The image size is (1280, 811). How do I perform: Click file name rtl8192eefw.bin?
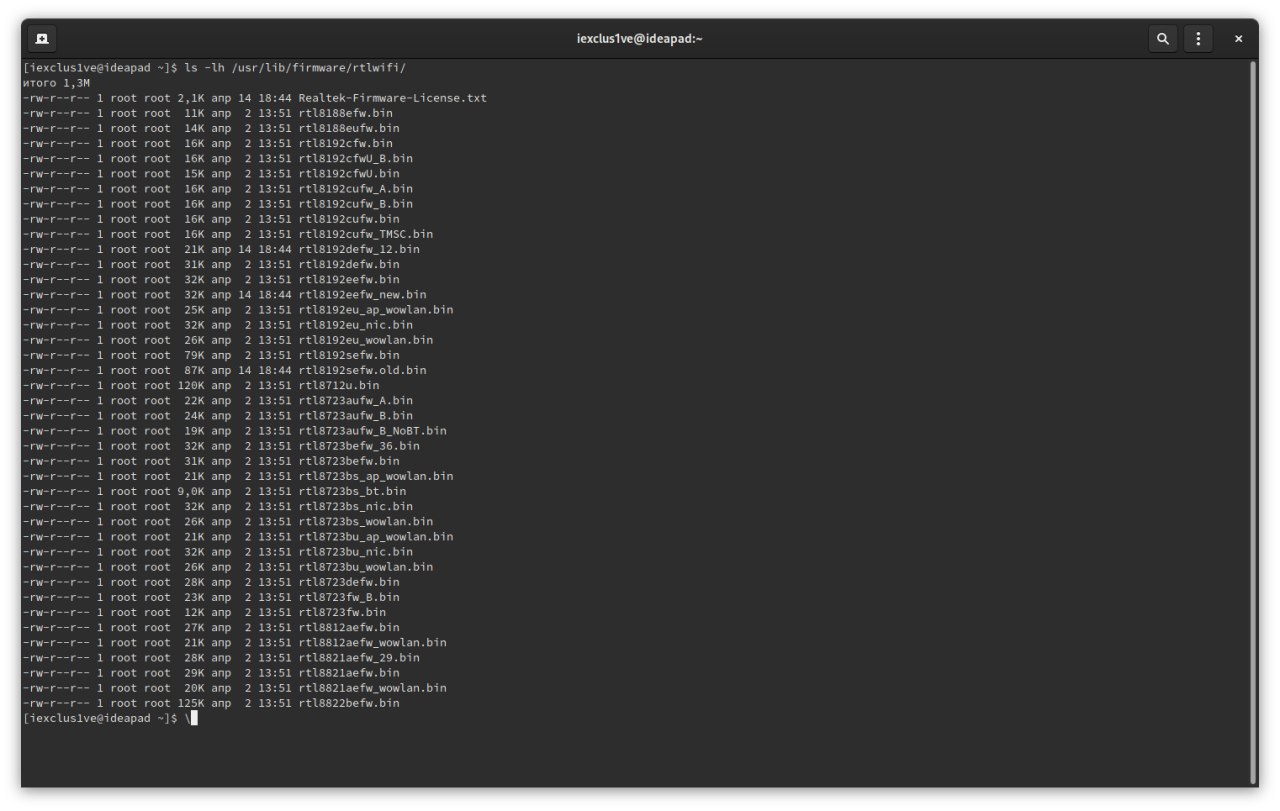349,279
